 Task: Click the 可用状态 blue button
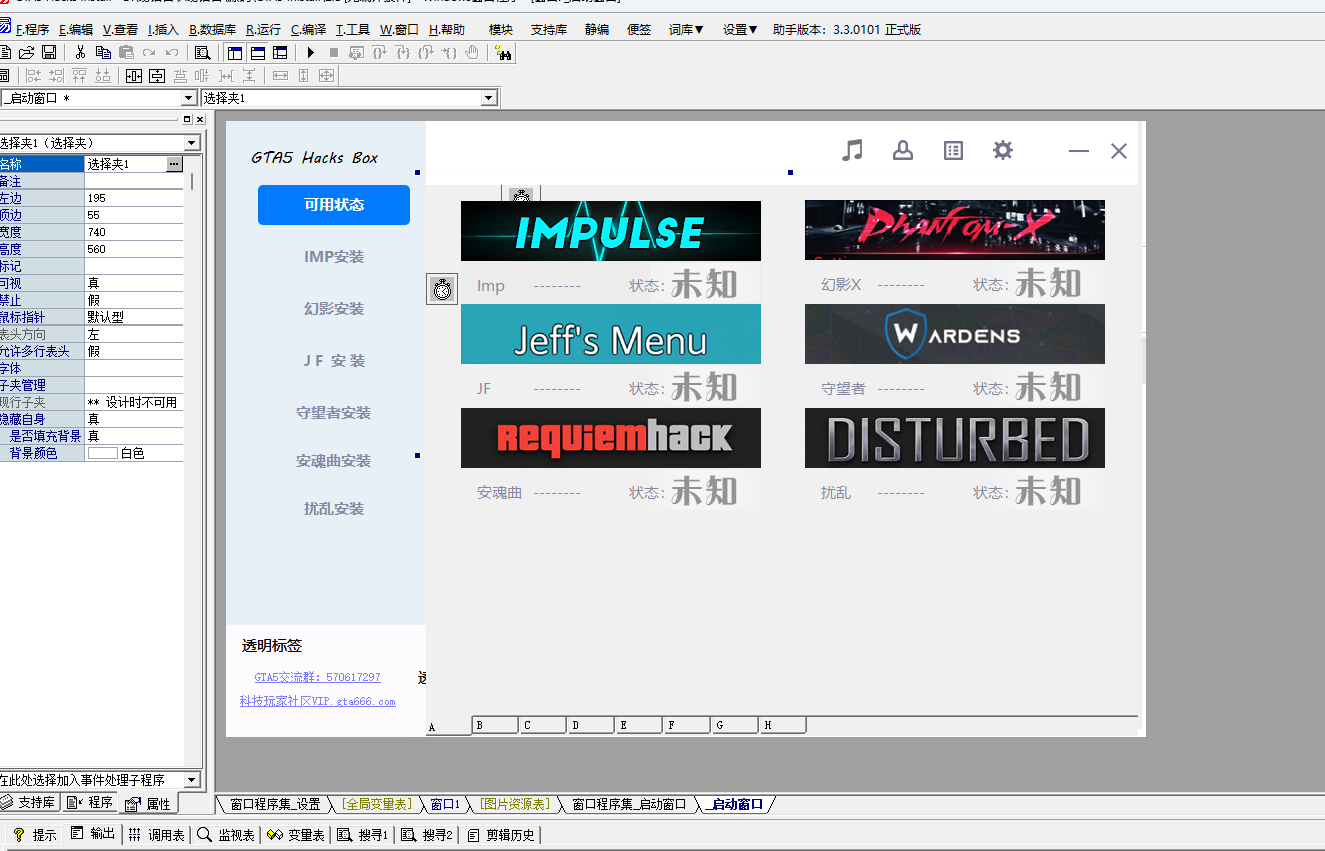(334, 205)
